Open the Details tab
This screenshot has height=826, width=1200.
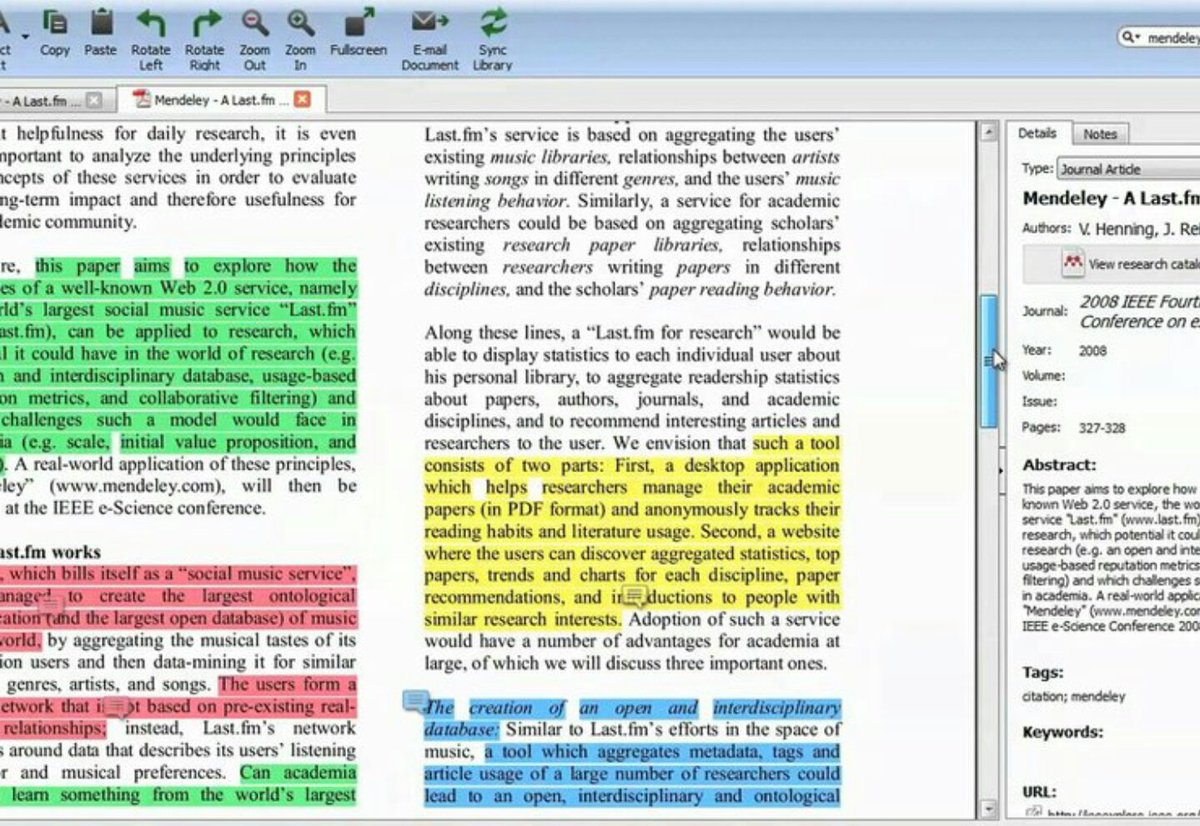click(x=1037, y=133)
